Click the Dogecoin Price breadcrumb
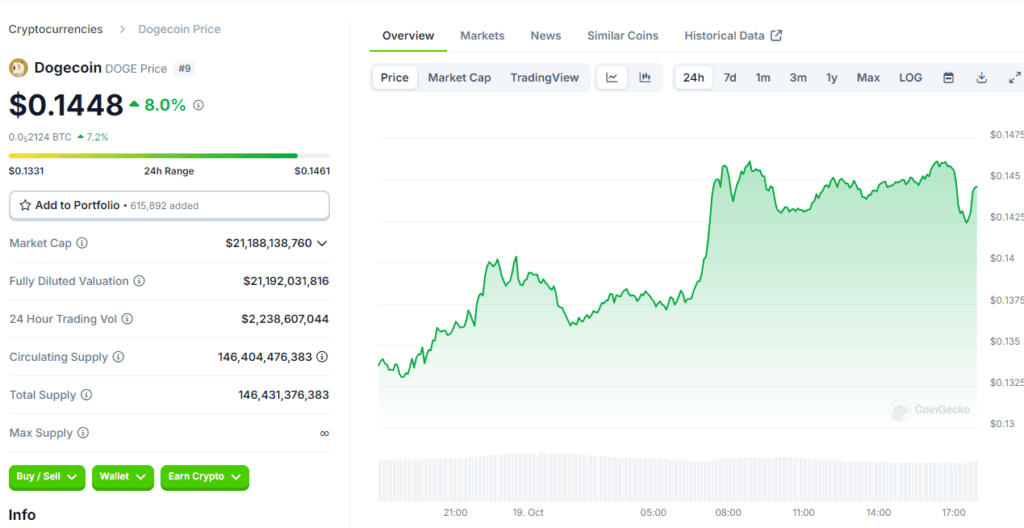The image size is (1024, 528). (180, 29)
